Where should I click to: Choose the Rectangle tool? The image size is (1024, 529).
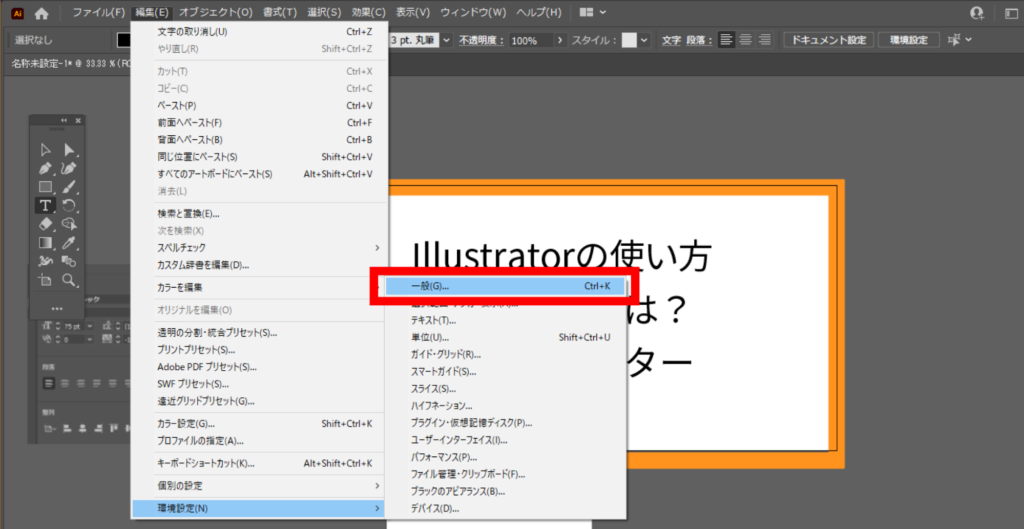(45, 187)
